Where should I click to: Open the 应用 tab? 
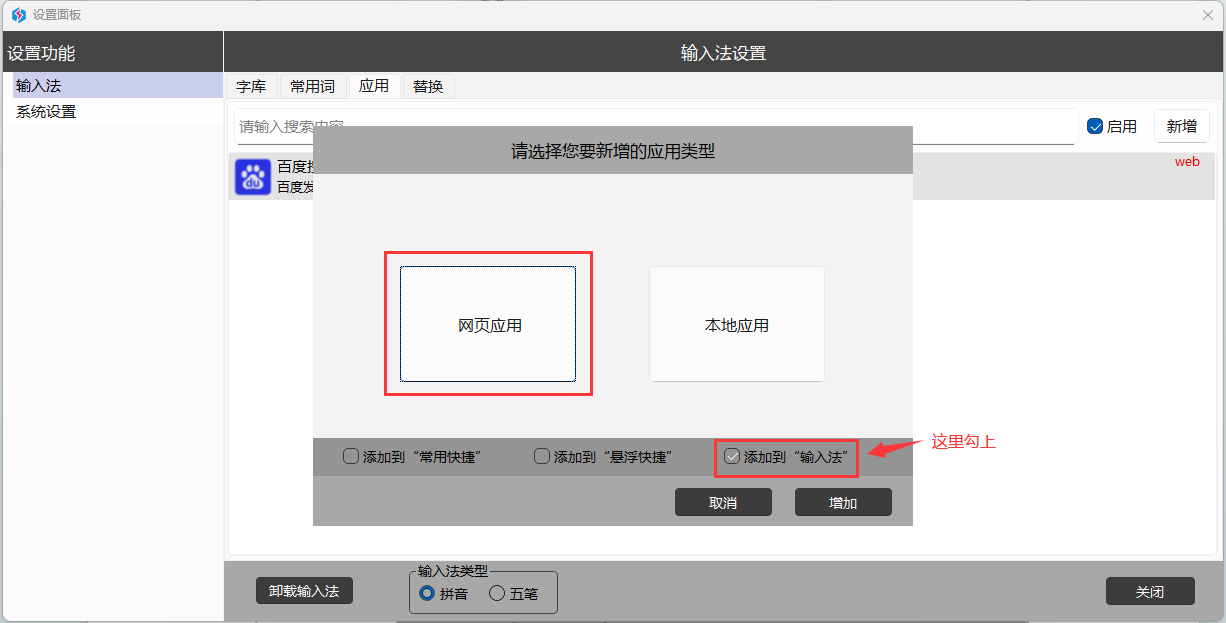point(374,87)
